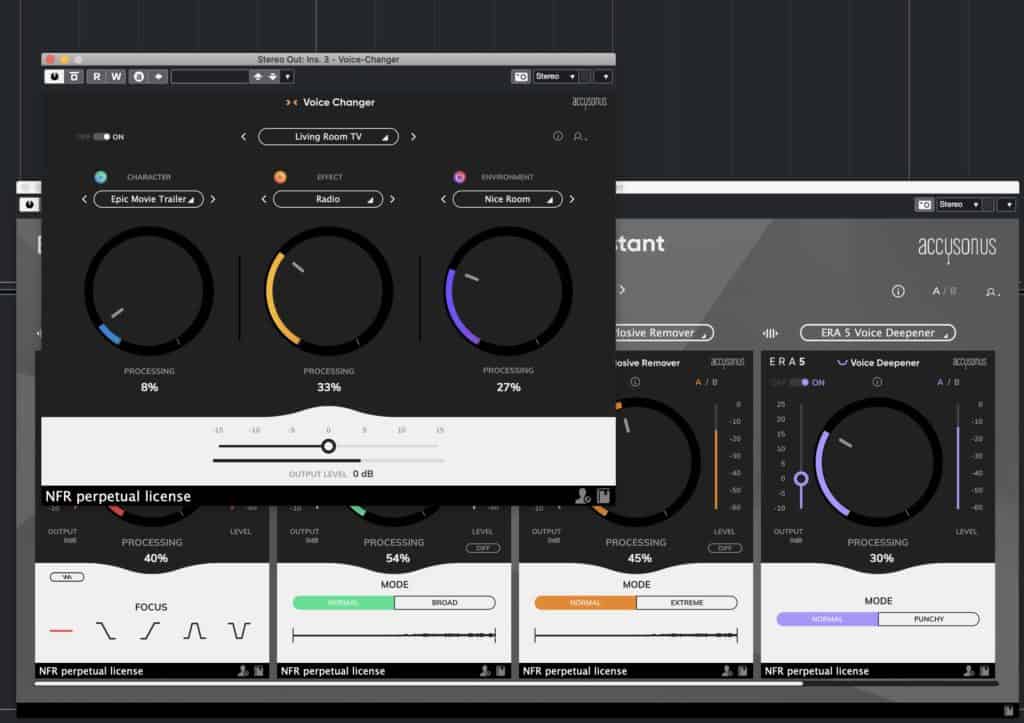Open the Stereo dropdown in the rear plugin window
Screen dimensions: 1024x723
[959, 205]
